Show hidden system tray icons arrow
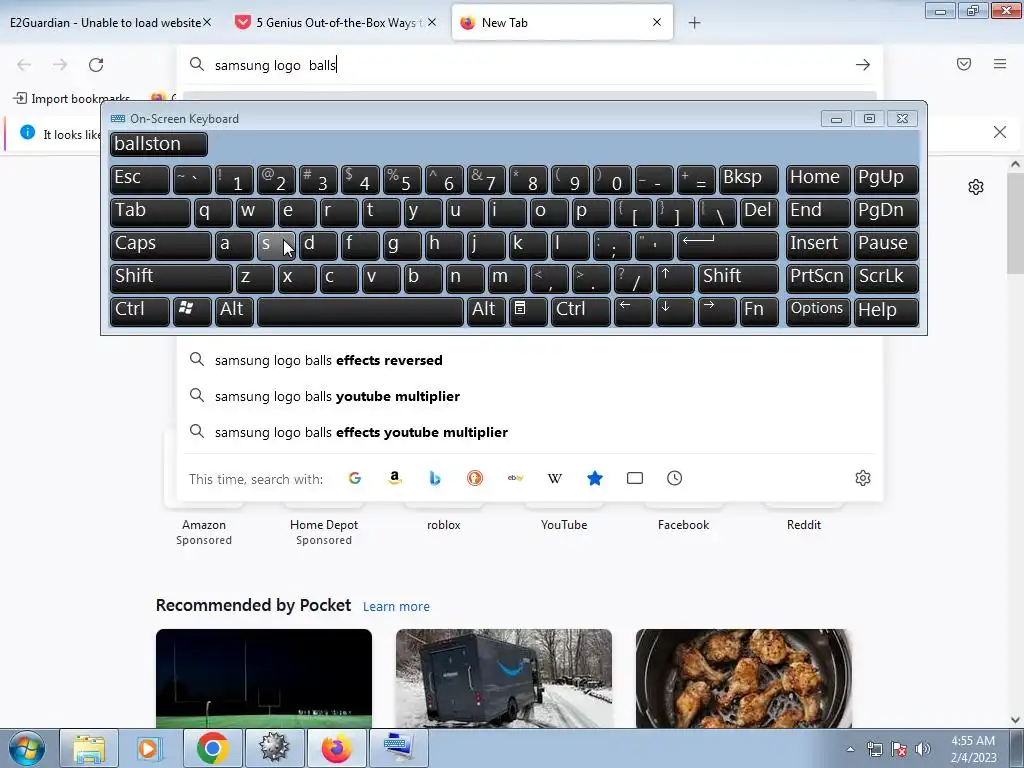1024x768 pixels. pos(850,749)
